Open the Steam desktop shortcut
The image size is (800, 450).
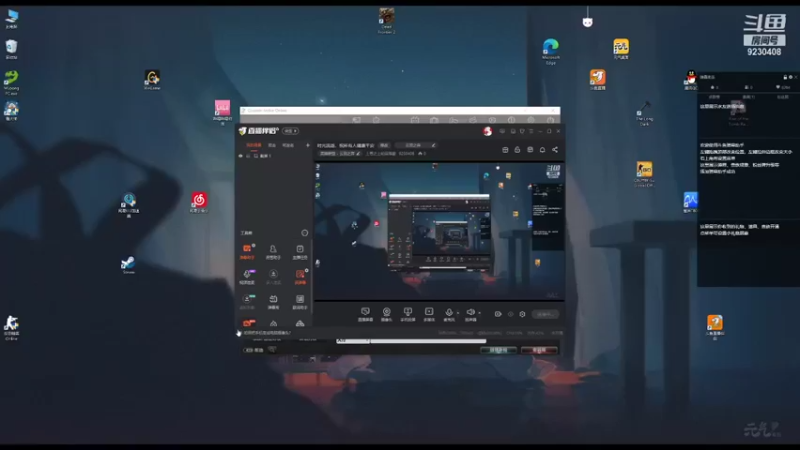tap(128, 265)
